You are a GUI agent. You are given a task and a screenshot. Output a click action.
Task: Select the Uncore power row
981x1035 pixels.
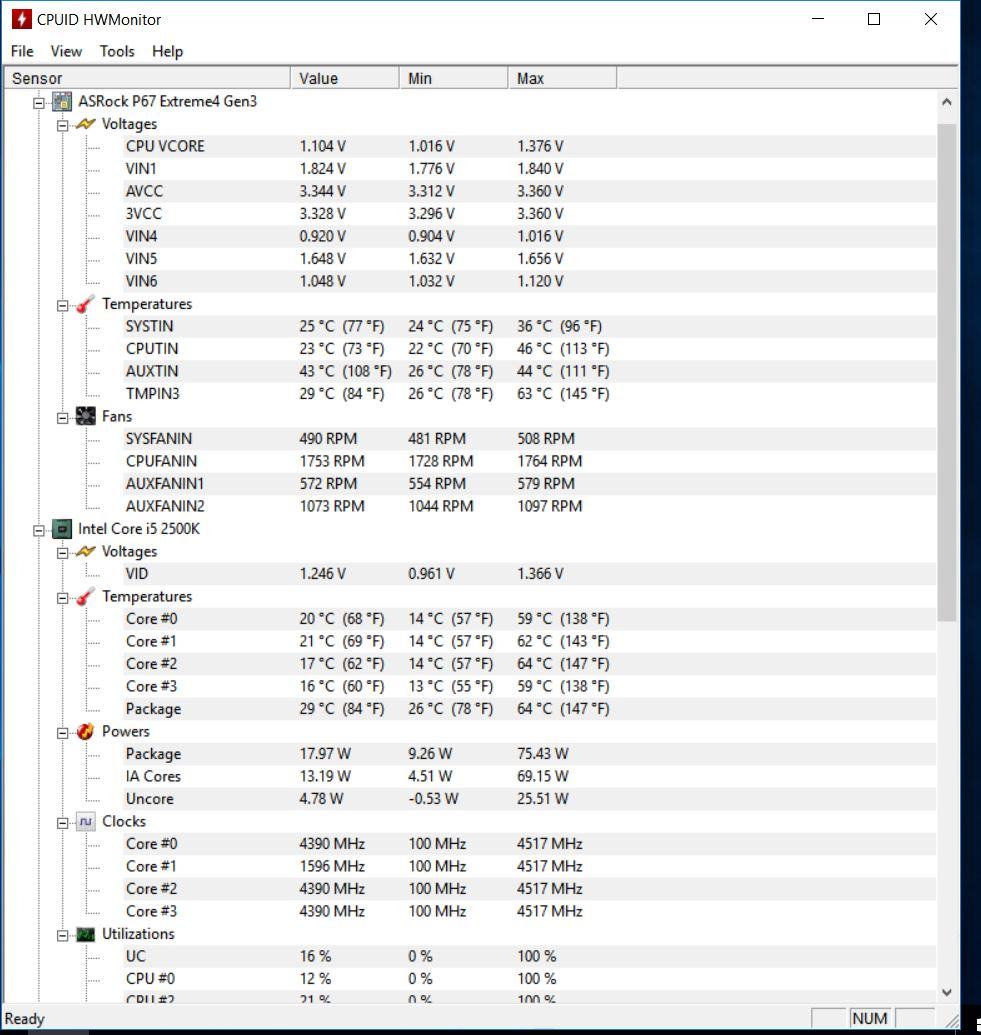click(529, 799)
